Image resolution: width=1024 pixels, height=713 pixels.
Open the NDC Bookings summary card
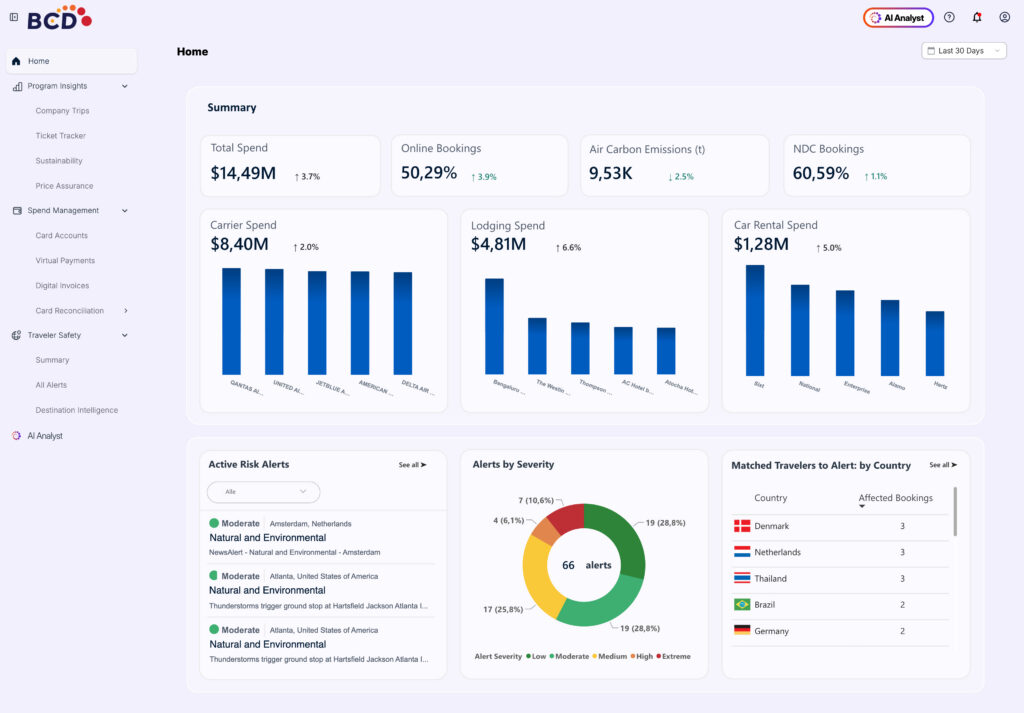coord(877,165)
